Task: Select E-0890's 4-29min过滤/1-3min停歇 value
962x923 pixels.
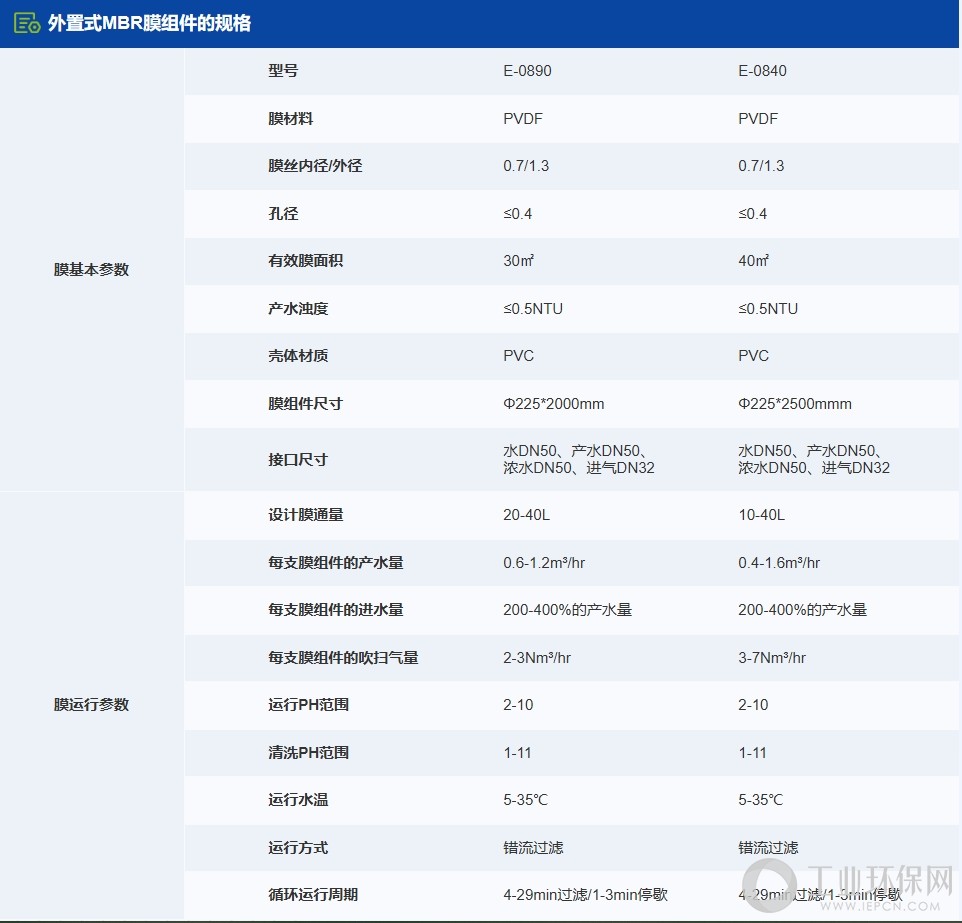Action: (x=585, y=895)
